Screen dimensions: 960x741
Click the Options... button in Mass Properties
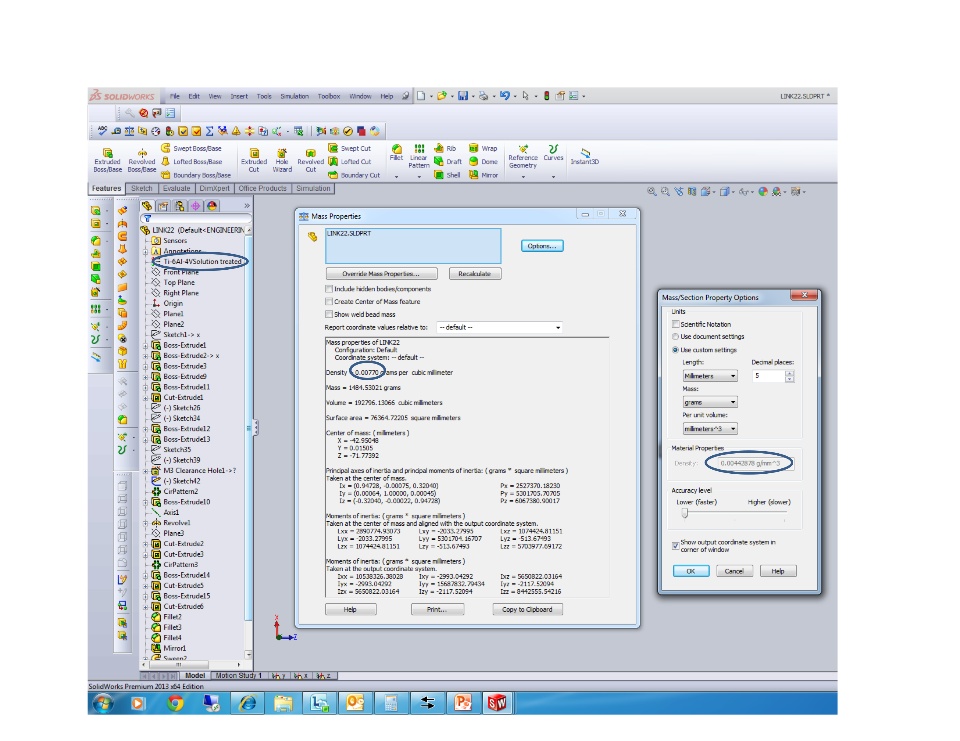point(542,246)
